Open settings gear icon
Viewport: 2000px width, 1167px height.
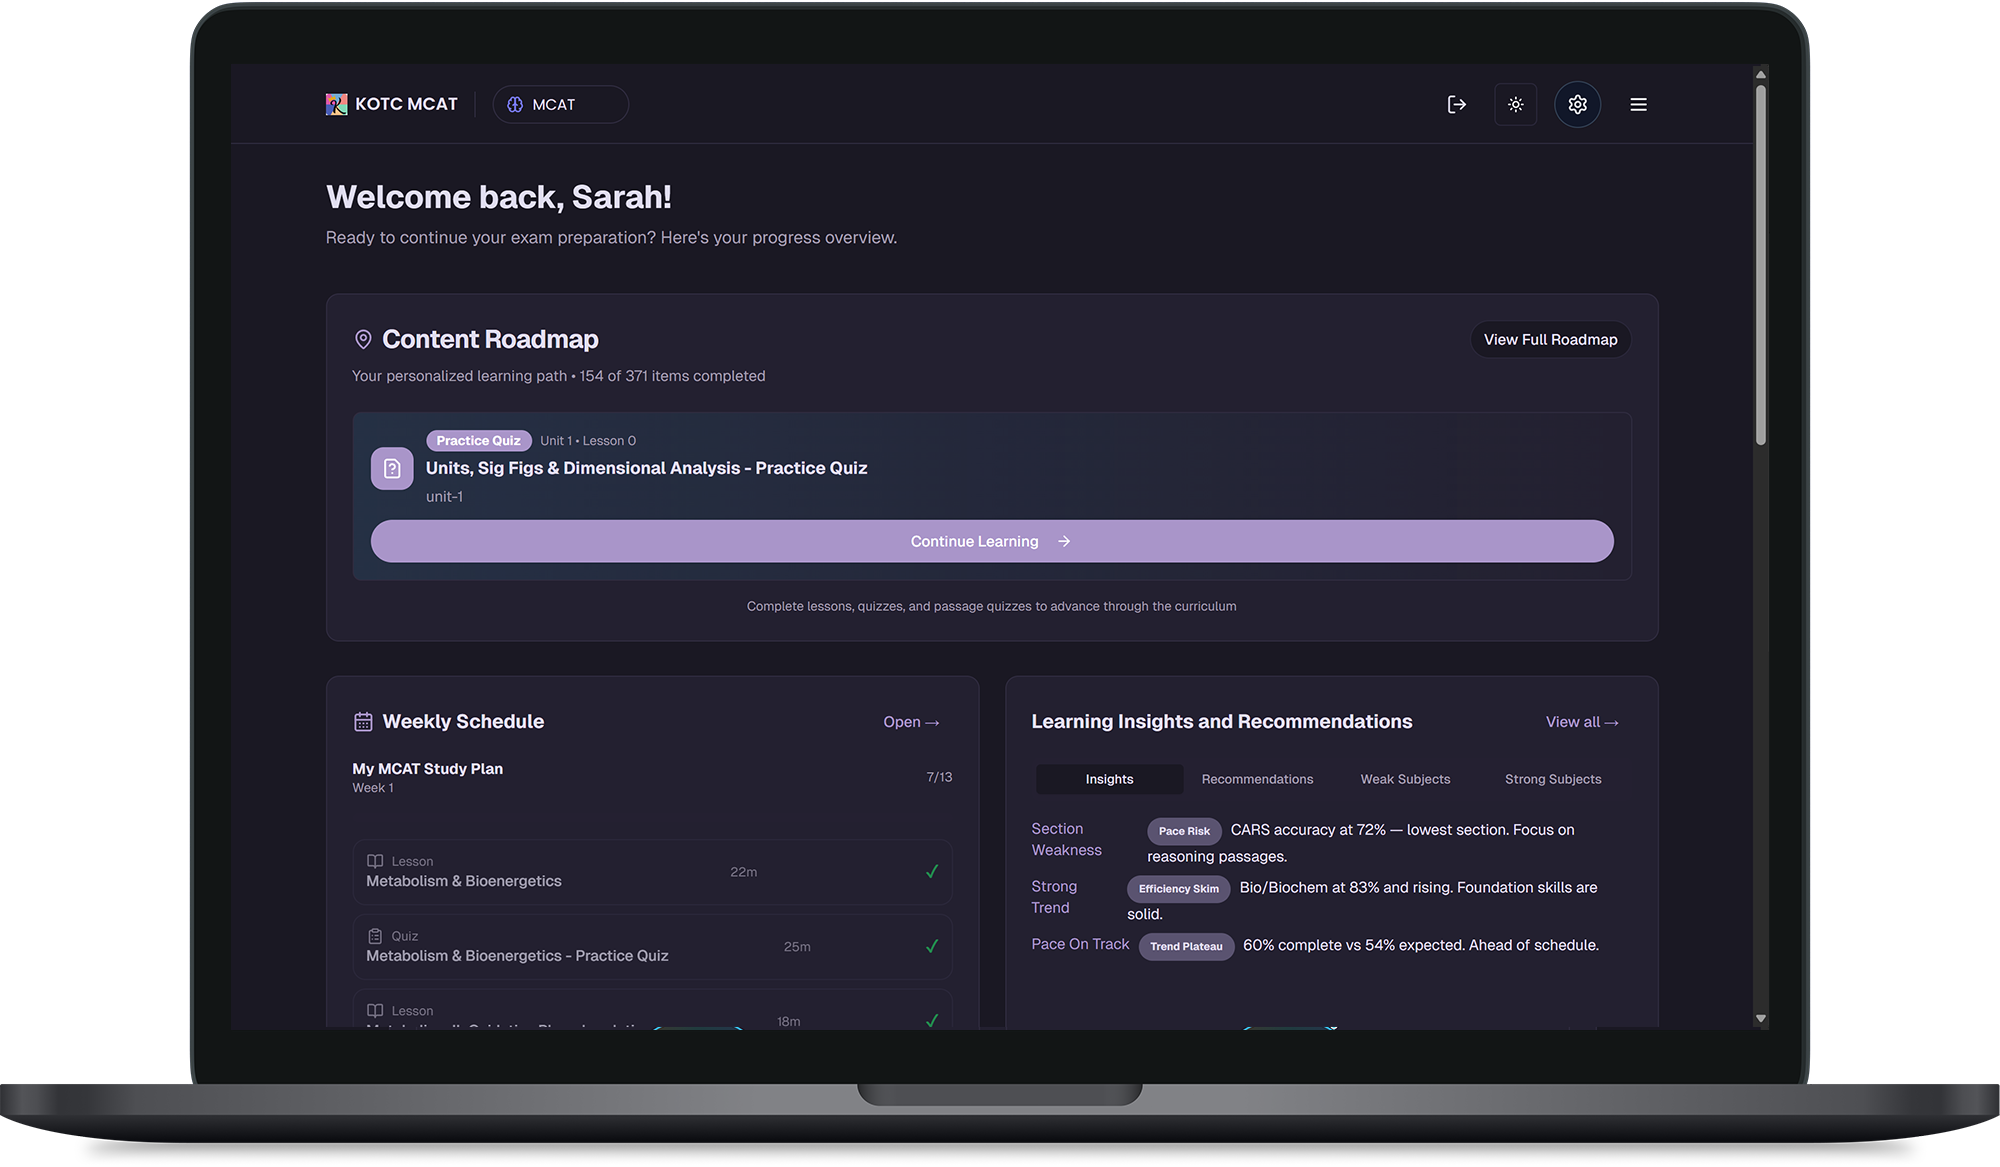pos(1577,104)
